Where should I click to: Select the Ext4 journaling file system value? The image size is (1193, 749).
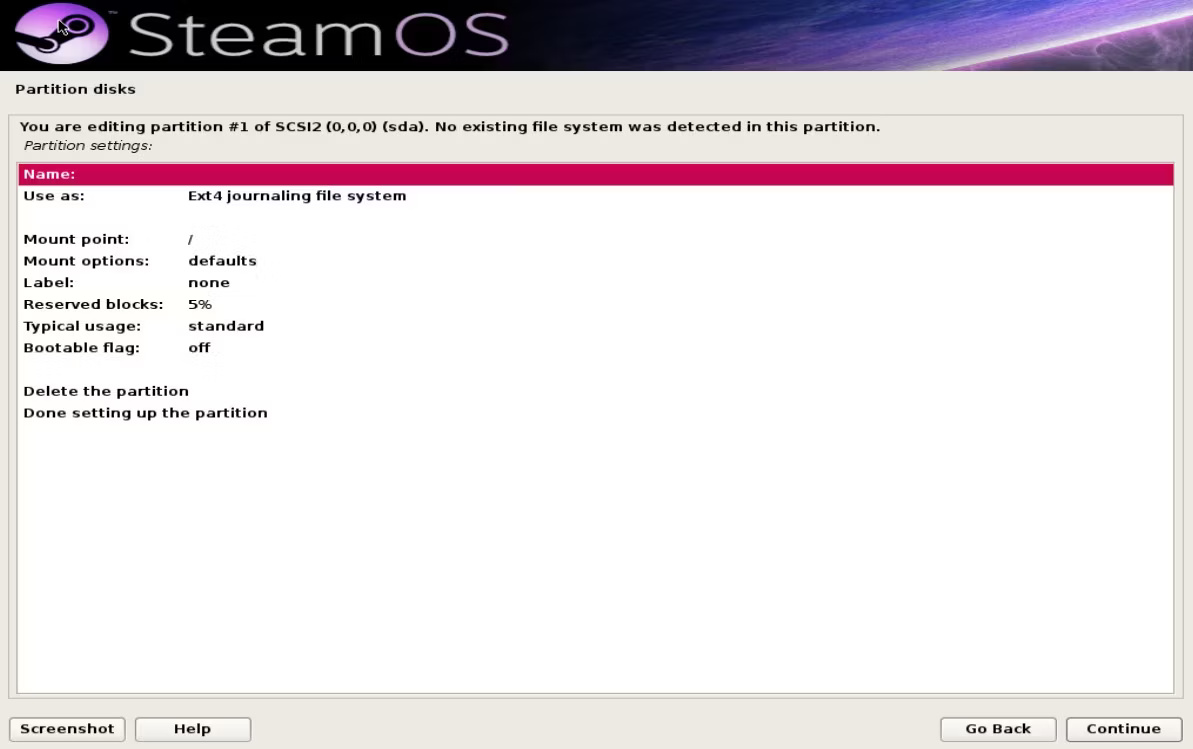click(297, 195)
